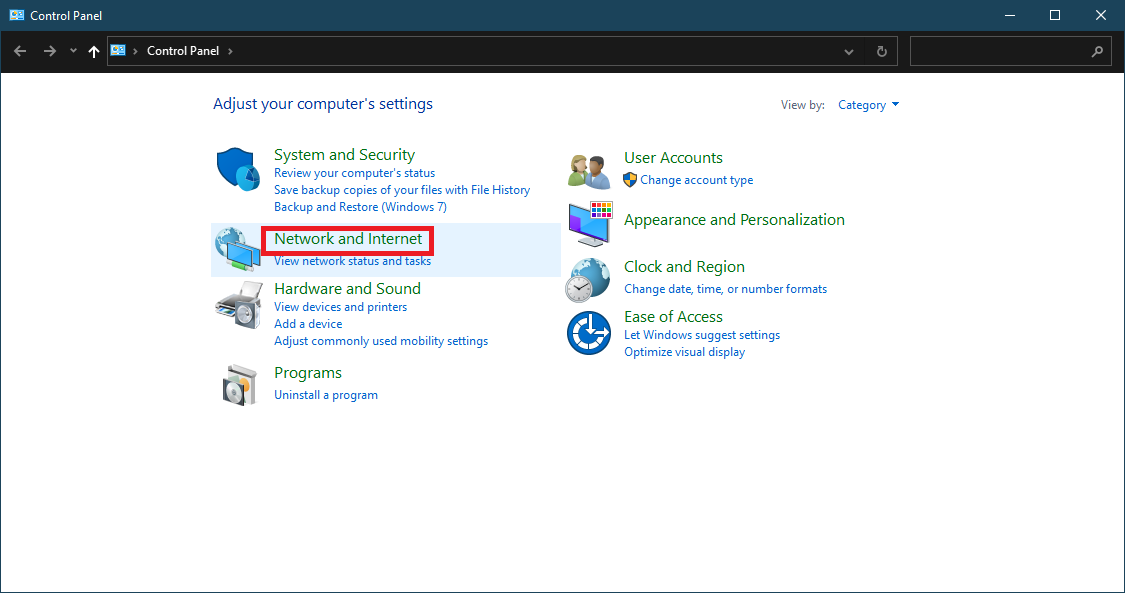Expand chevron after Control Panel breadcrumb
Screen dimensions: 1125x593
(x=230, y=51)
